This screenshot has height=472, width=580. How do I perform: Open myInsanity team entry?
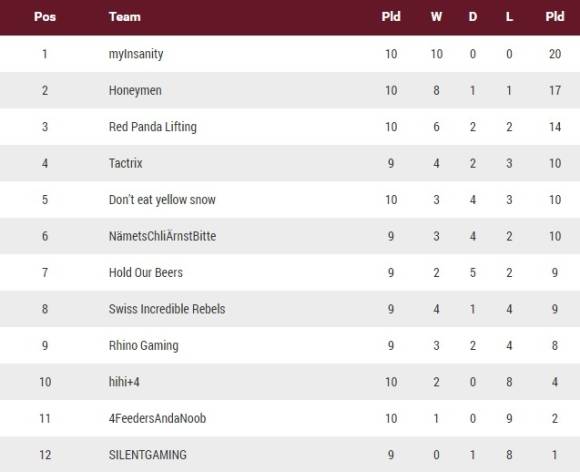click(x=136, y=54)
